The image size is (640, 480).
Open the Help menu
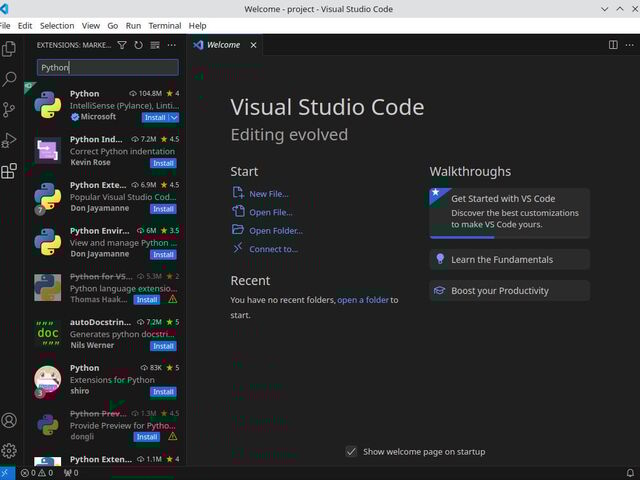point(198,26)
